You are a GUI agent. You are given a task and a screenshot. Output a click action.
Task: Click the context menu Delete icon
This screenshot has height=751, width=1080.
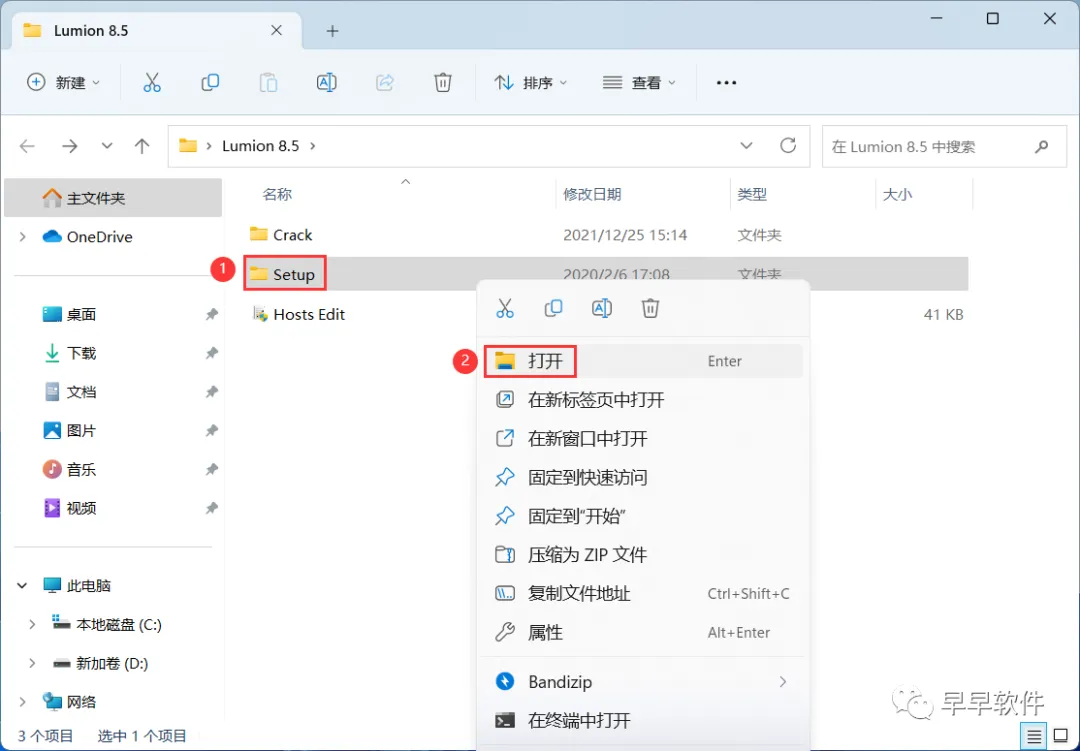tap(650, 308)
